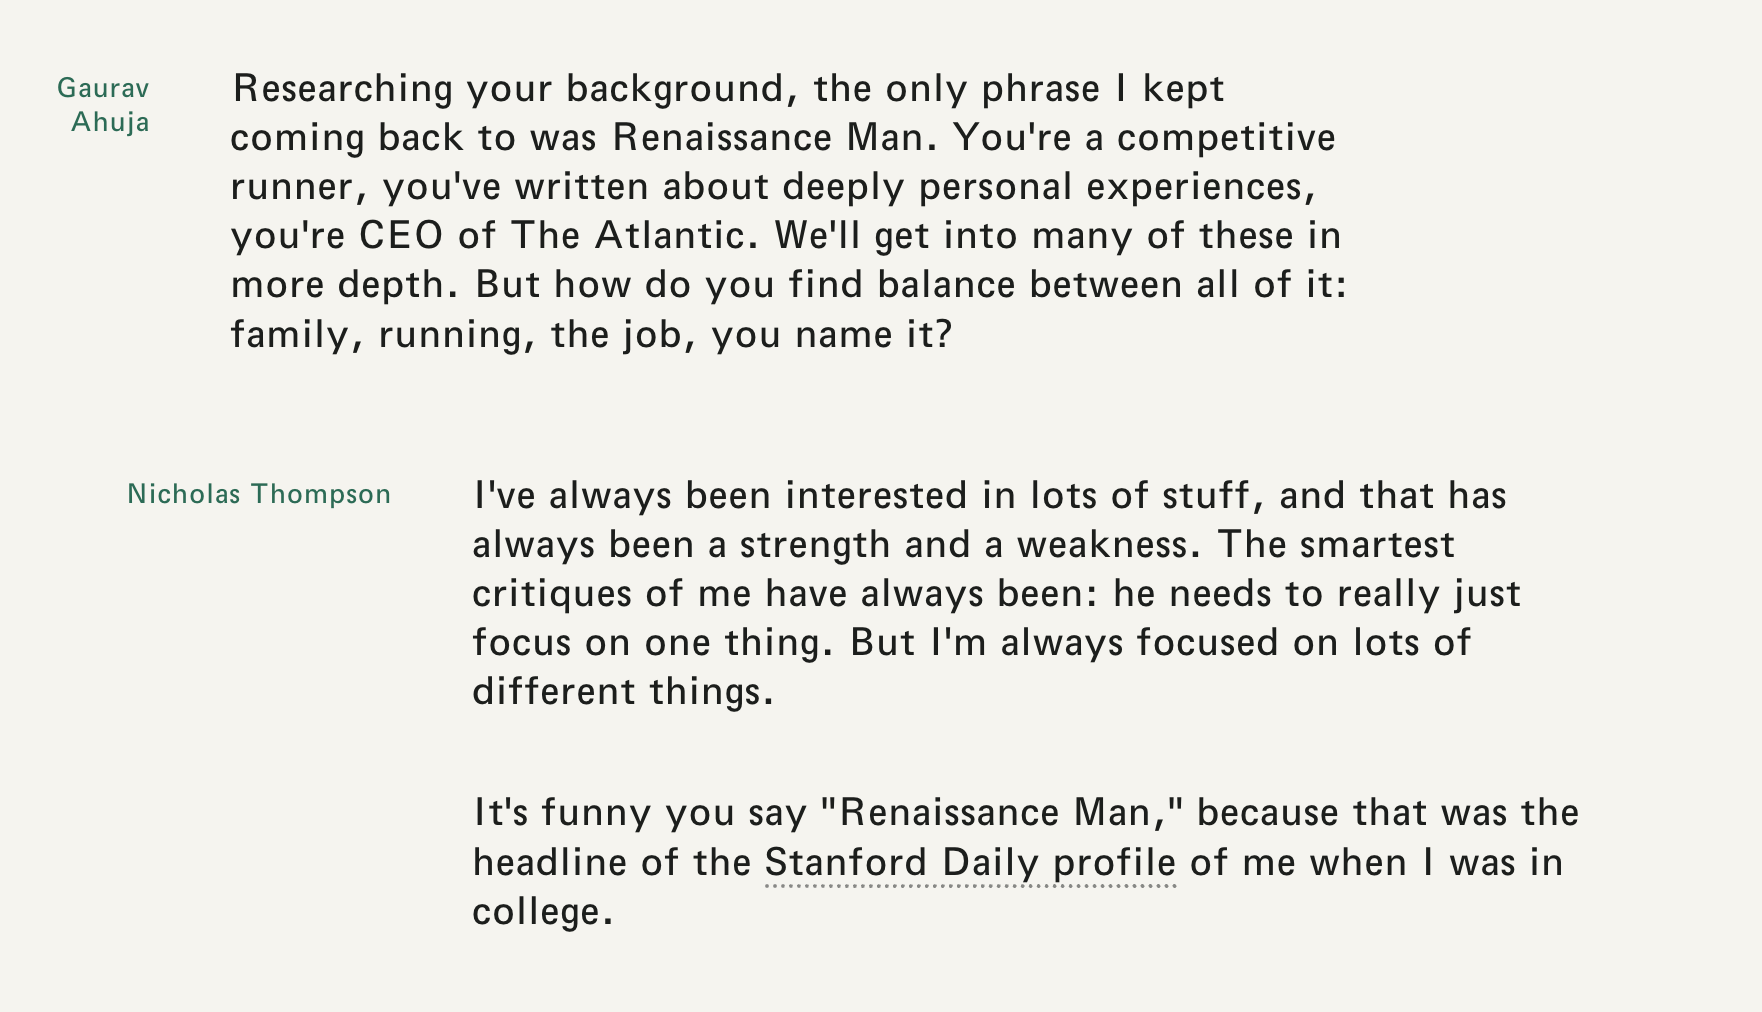
Task: Click the word "weakness" in Thompson's answer
Action: [1101, 544]
